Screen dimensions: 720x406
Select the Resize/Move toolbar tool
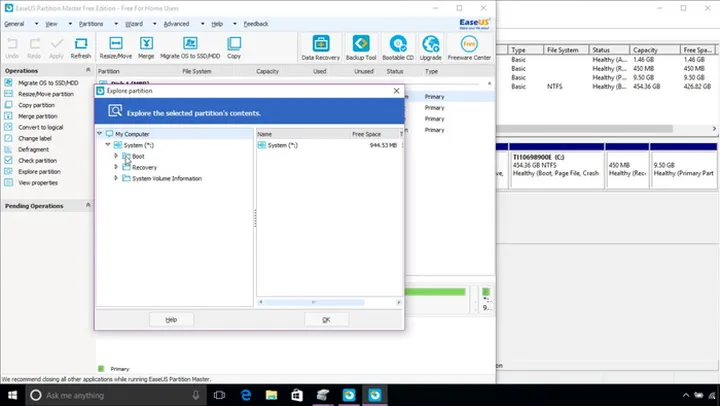[x=116, y=48]
